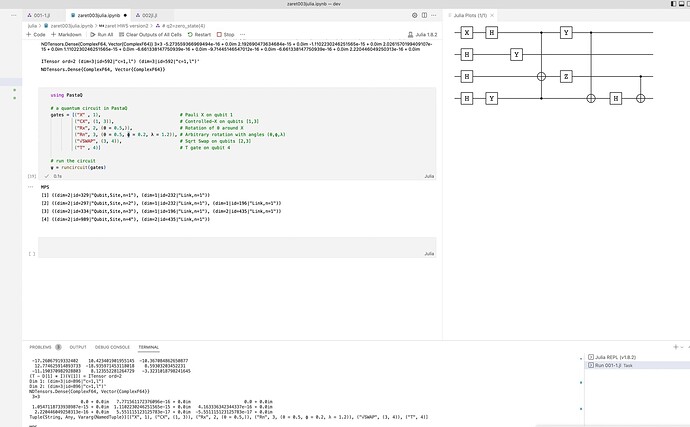The image size is (690, 427).
Task: Open the 002jl.jl editor tab
Action: pyautogui.click(x=147, y=15)
